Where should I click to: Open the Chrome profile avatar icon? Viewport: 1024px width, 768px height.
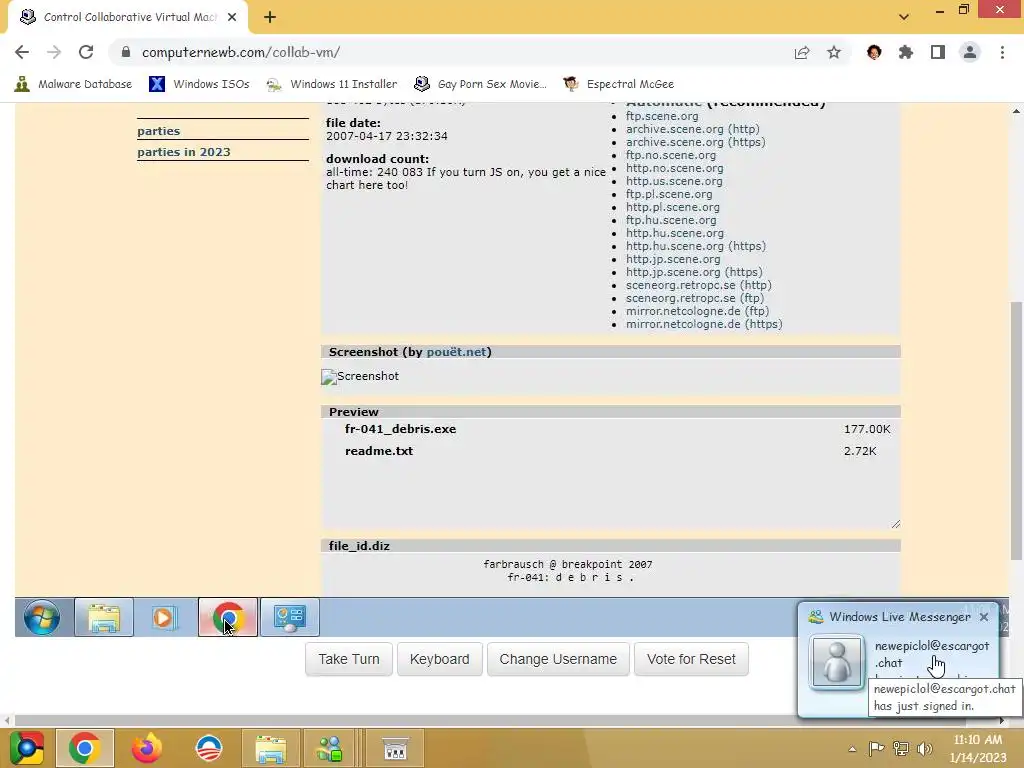[970, 52]
